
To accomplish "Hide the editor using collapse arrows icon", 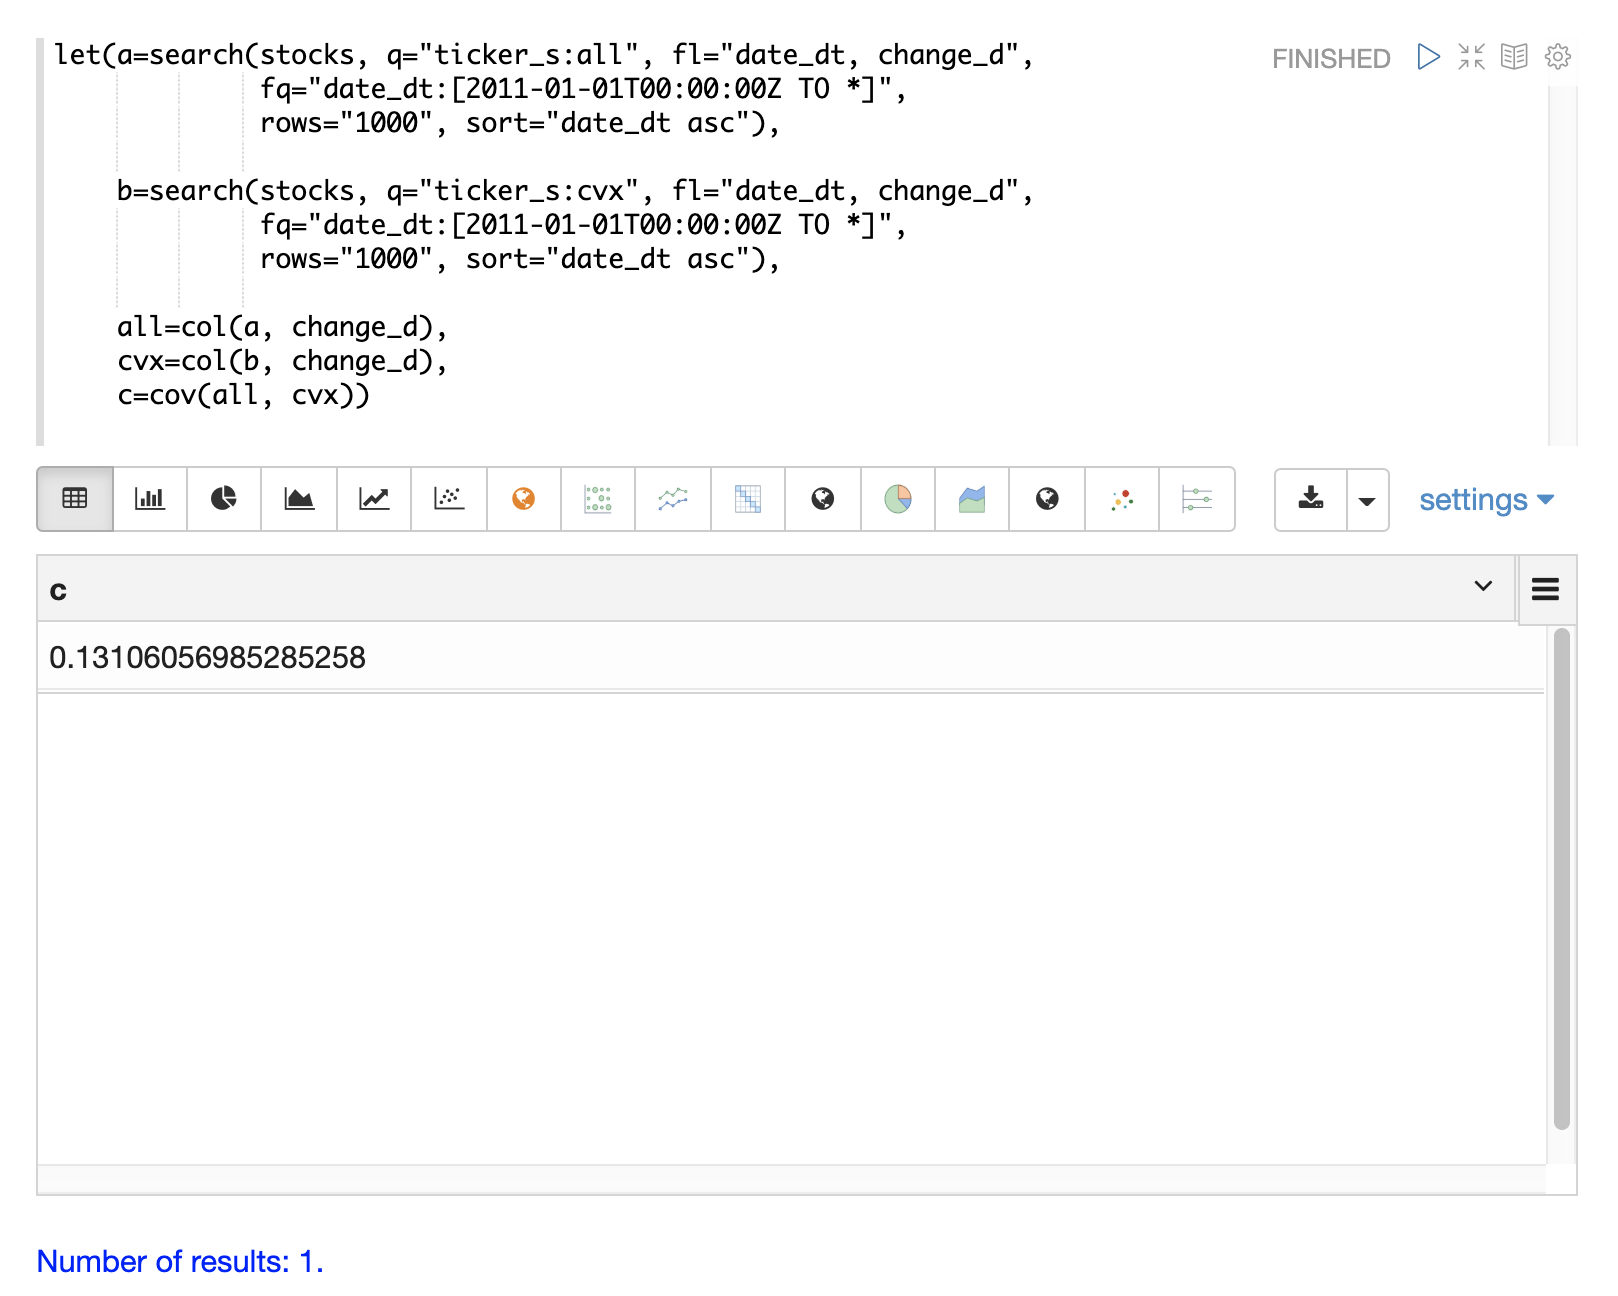I will [x=1471, y=57].
